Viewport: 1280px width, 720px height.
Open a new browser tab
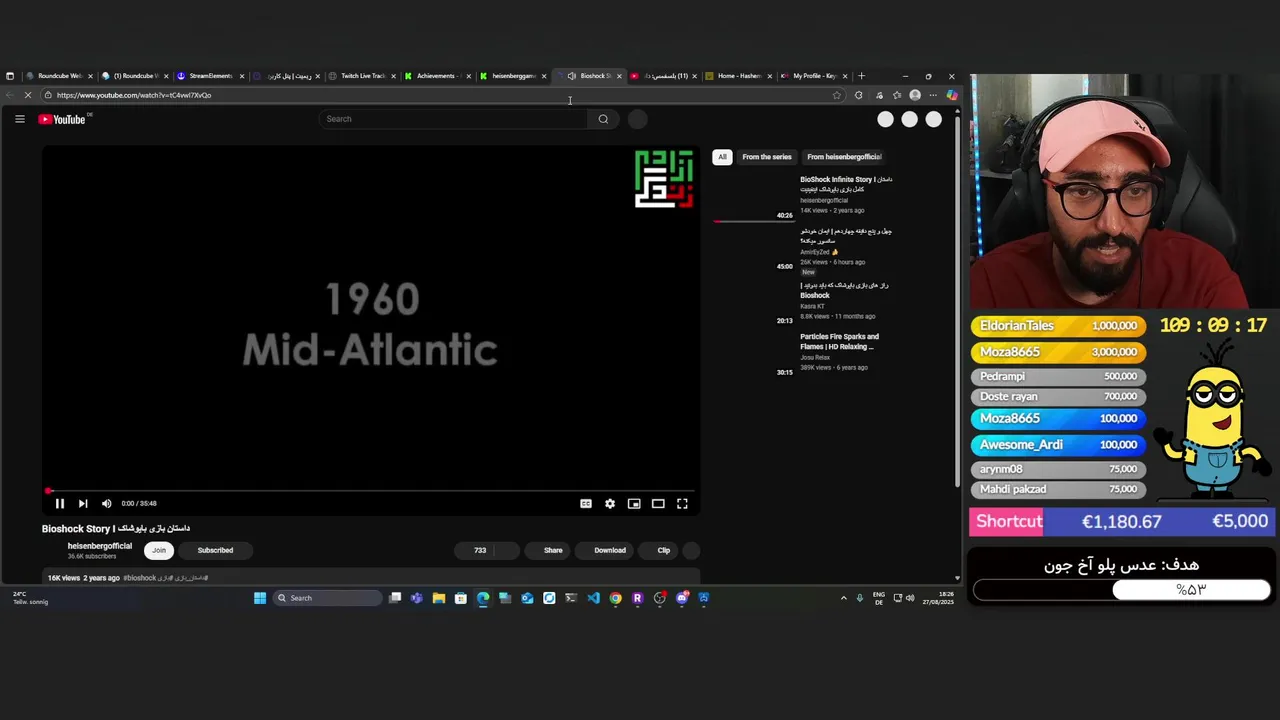(861, 76)
